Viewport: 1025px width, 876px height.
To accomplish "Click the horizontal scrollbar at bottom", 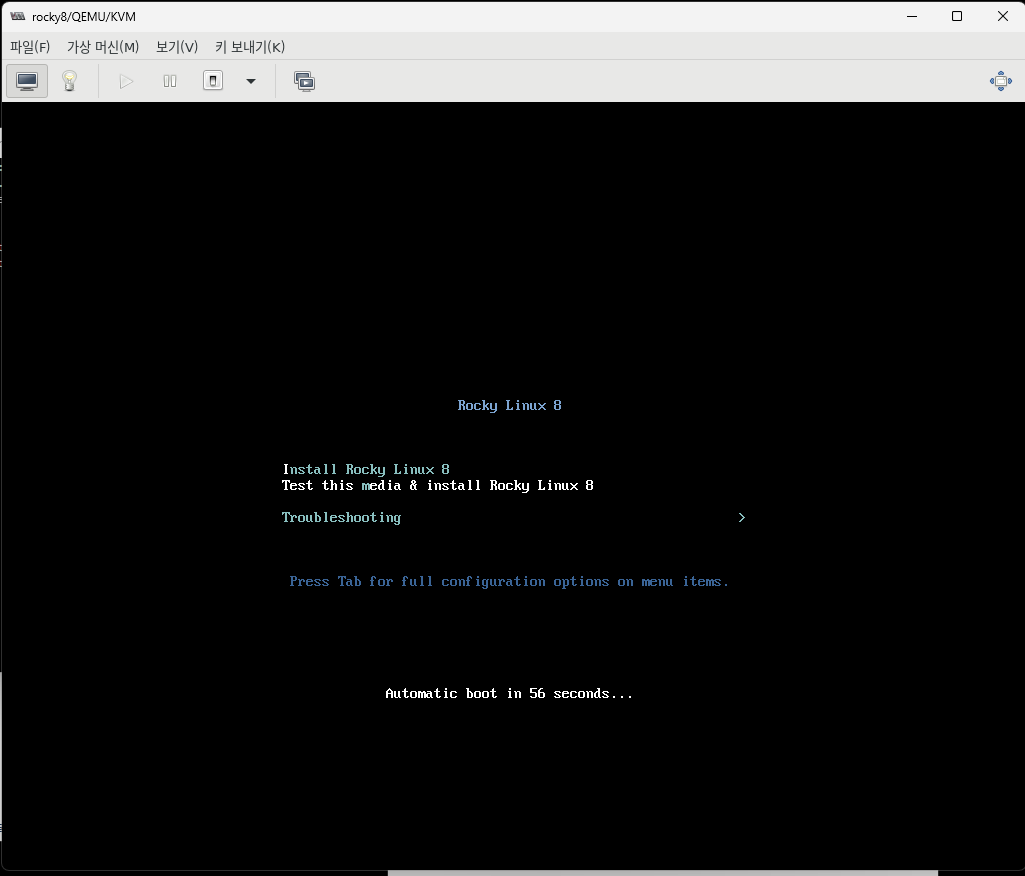I will click(663, 873).
